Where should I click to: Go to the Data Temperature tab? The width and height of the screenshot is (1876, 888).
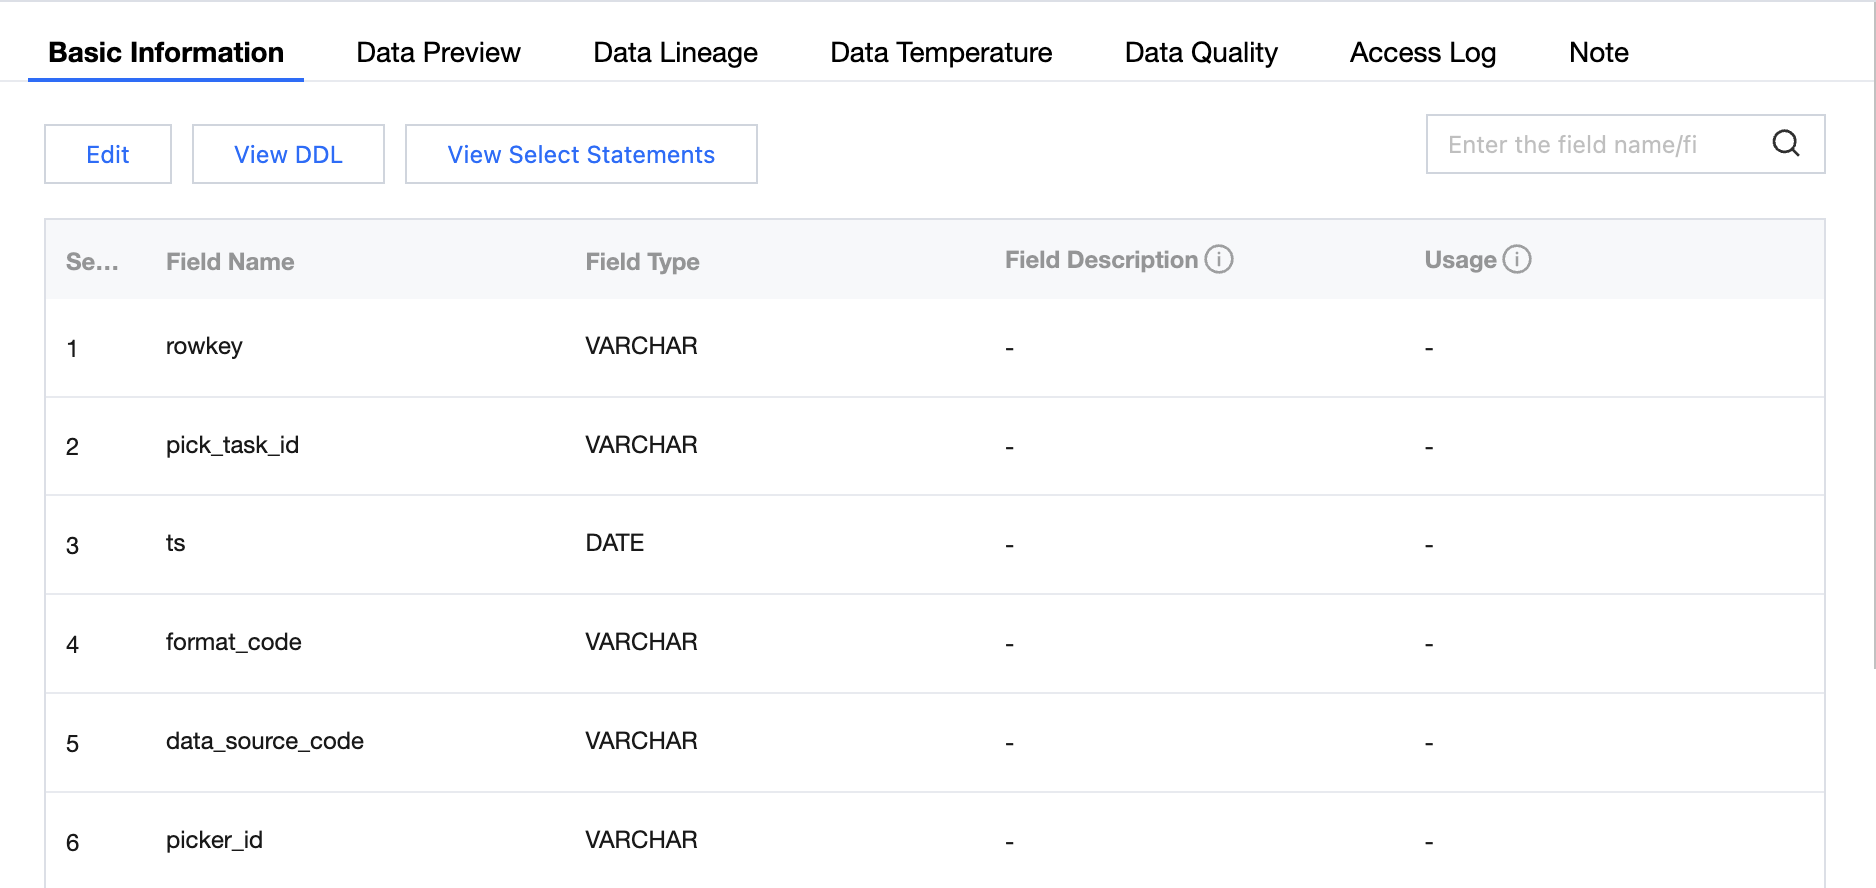tap(940, 53)
